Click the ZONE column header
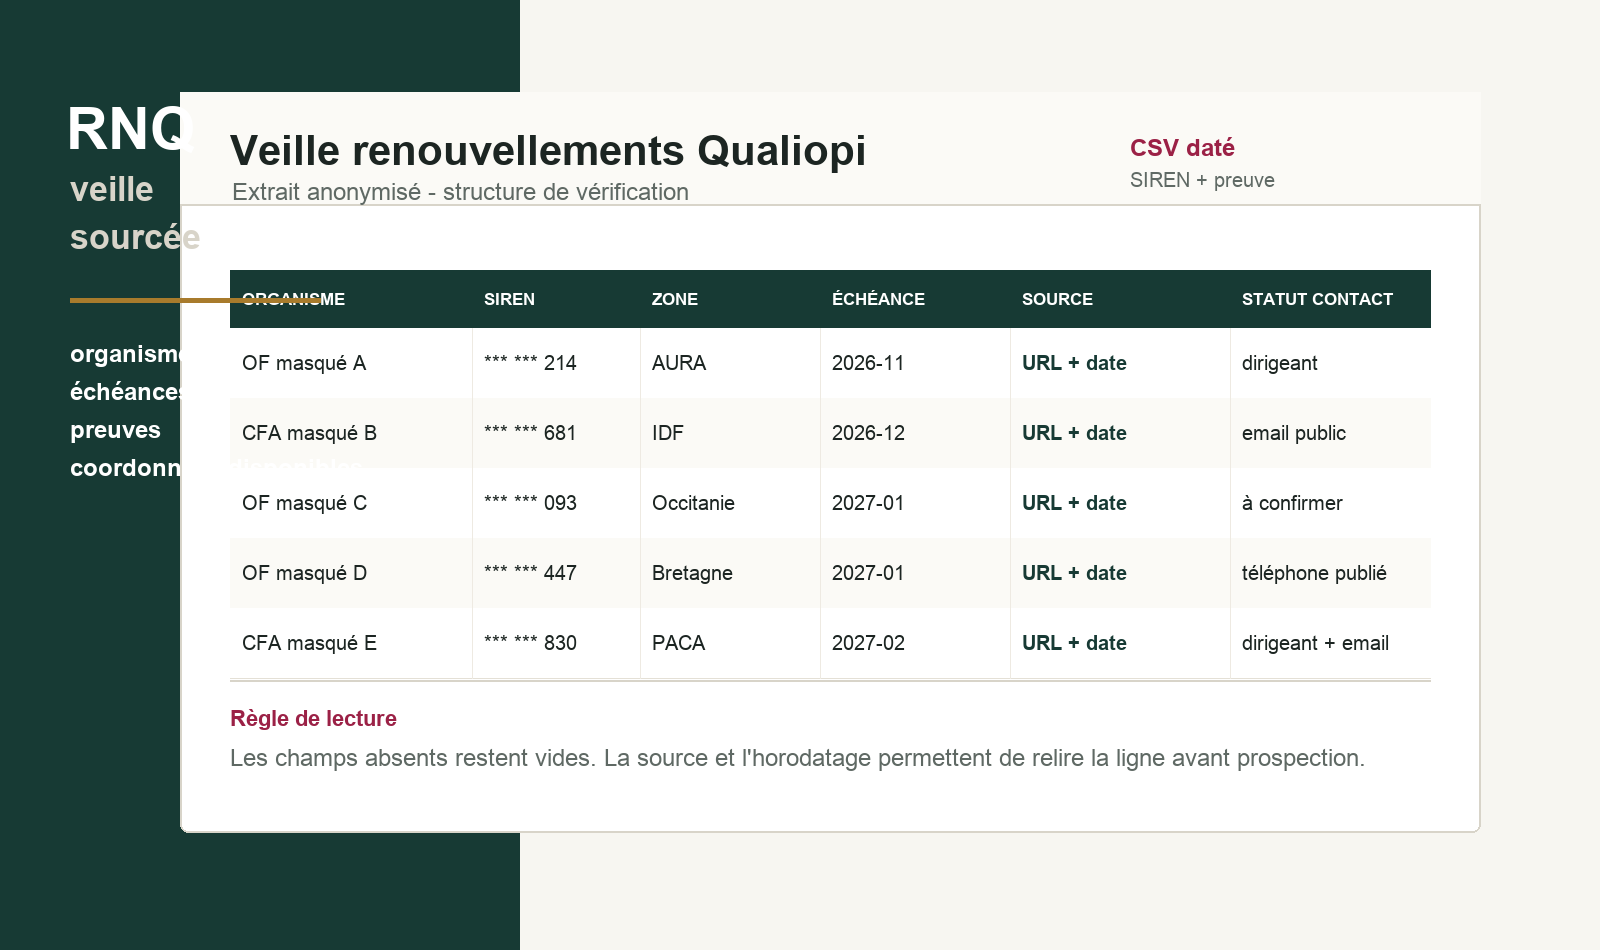Viewport: 1600px width, 950px height. click(675, 299)
